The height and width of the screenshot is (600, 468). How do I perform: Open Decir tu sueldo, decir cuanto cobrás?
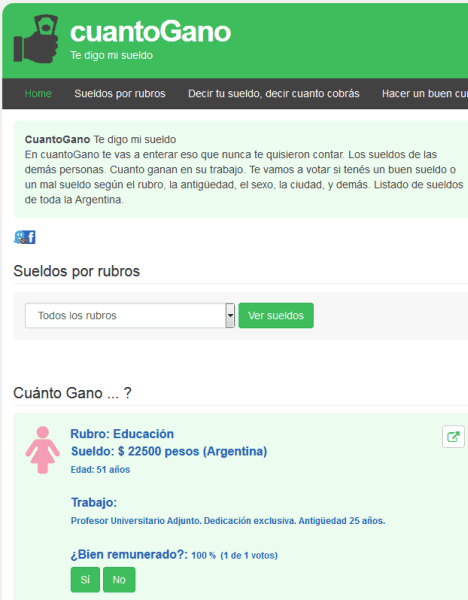click(274, 93)
